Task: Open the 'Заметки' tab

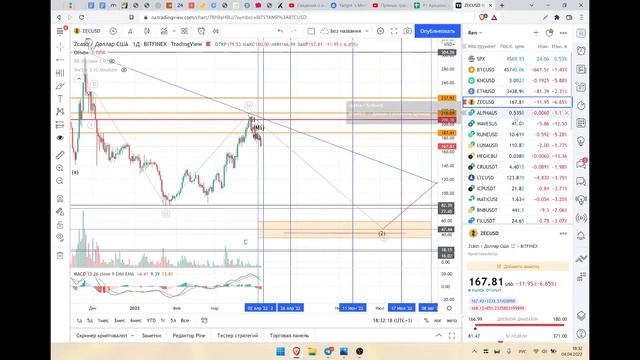Action: tap(151, 336)
